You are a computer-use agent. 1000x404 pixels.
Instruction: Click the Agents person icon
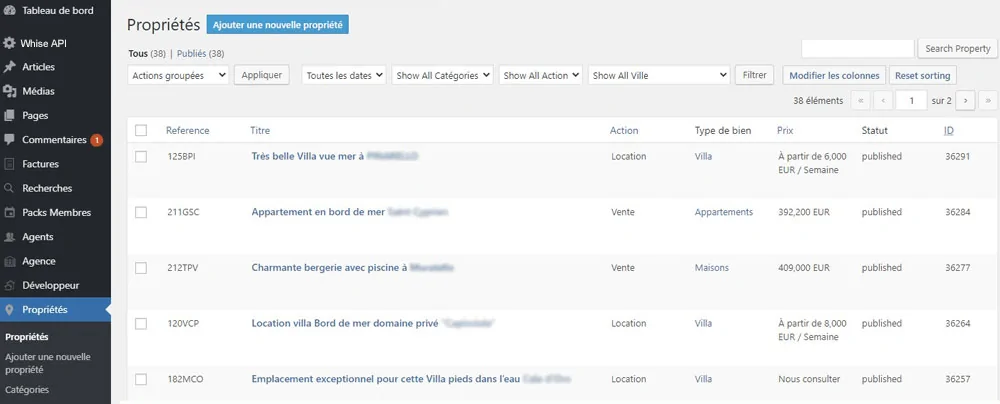tap(9, 237)
